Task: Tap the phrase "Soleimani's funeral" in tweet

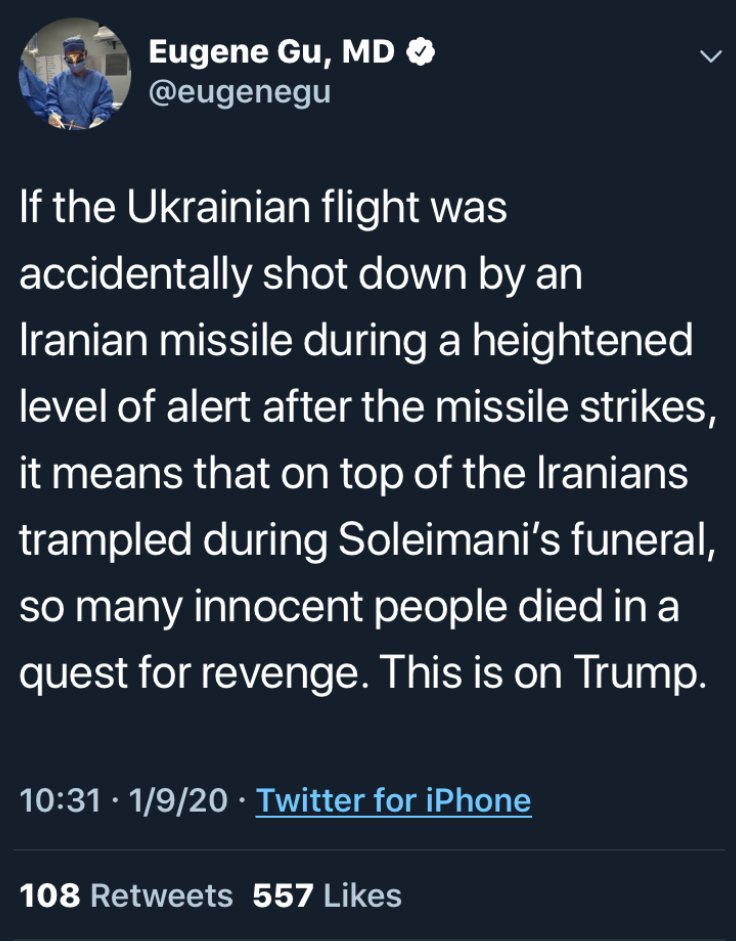Action: pos(526,538)
